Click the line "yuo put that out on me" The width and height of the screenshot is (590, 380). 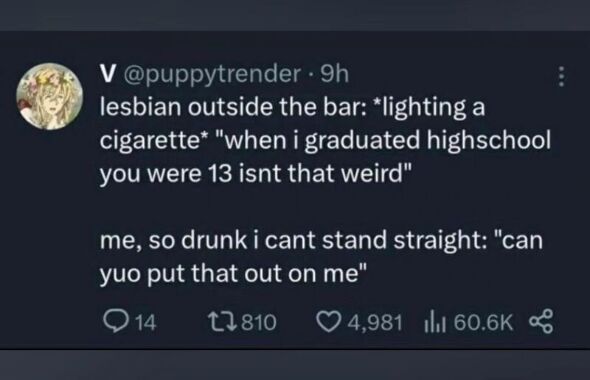coord(233,274)
